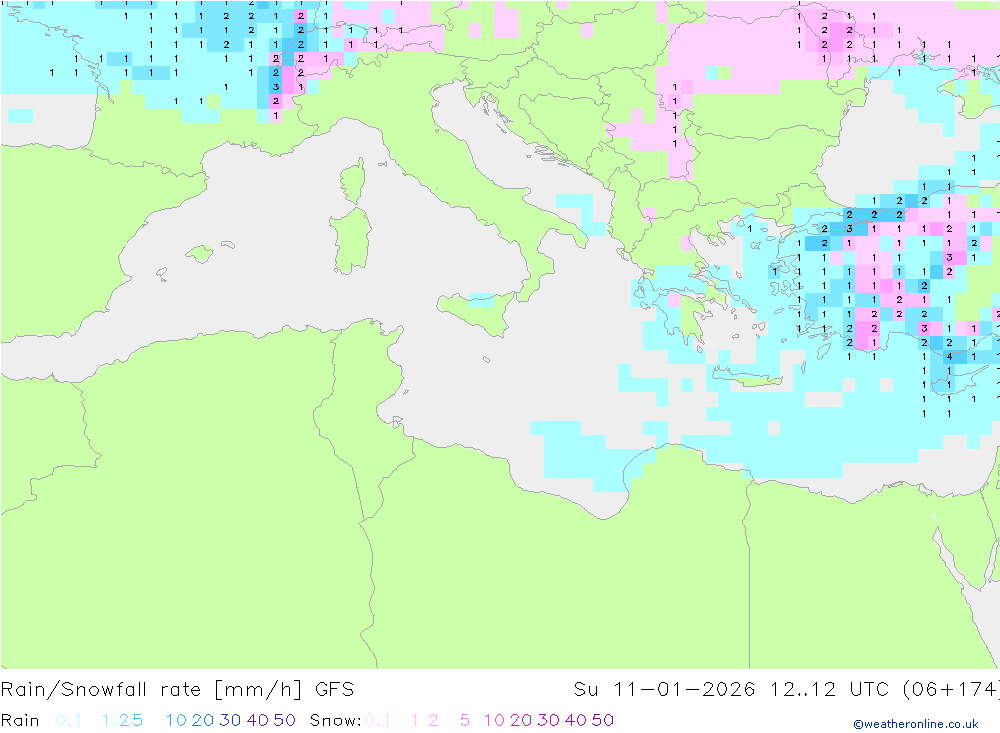The image size is (1000, 733).
Task: Click the 'Rain' legend label
Action: [x=20, y=720]
